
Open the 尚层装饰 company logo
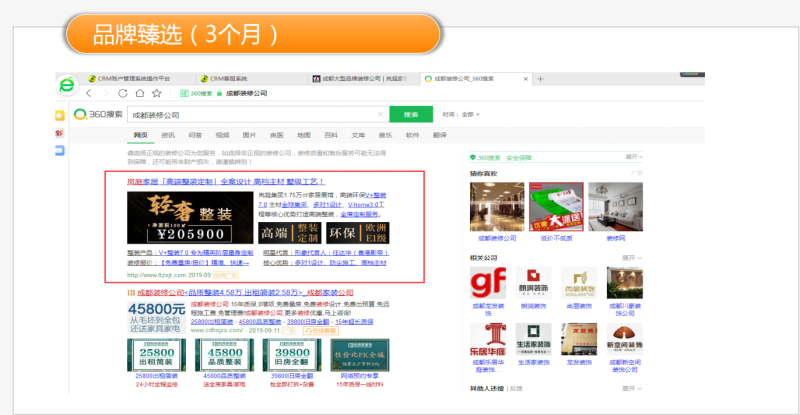pyautogui.click(x=579, y=283)
